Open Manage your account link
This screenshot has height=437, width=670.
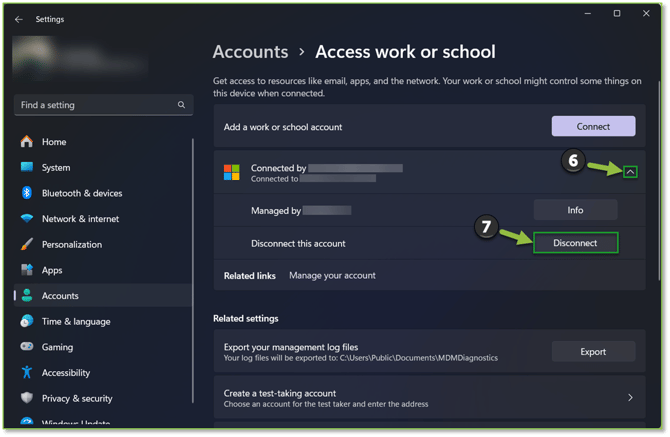332,275
